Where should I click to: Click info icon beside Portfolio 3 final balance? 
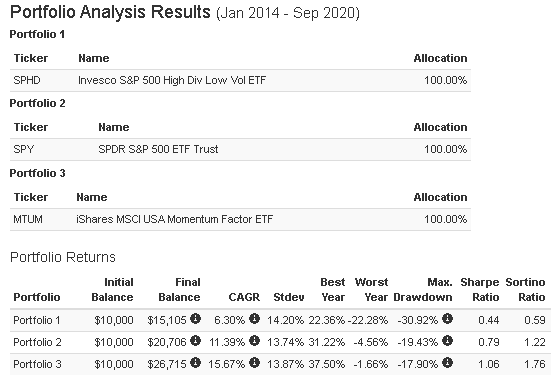tap(195, 362)
